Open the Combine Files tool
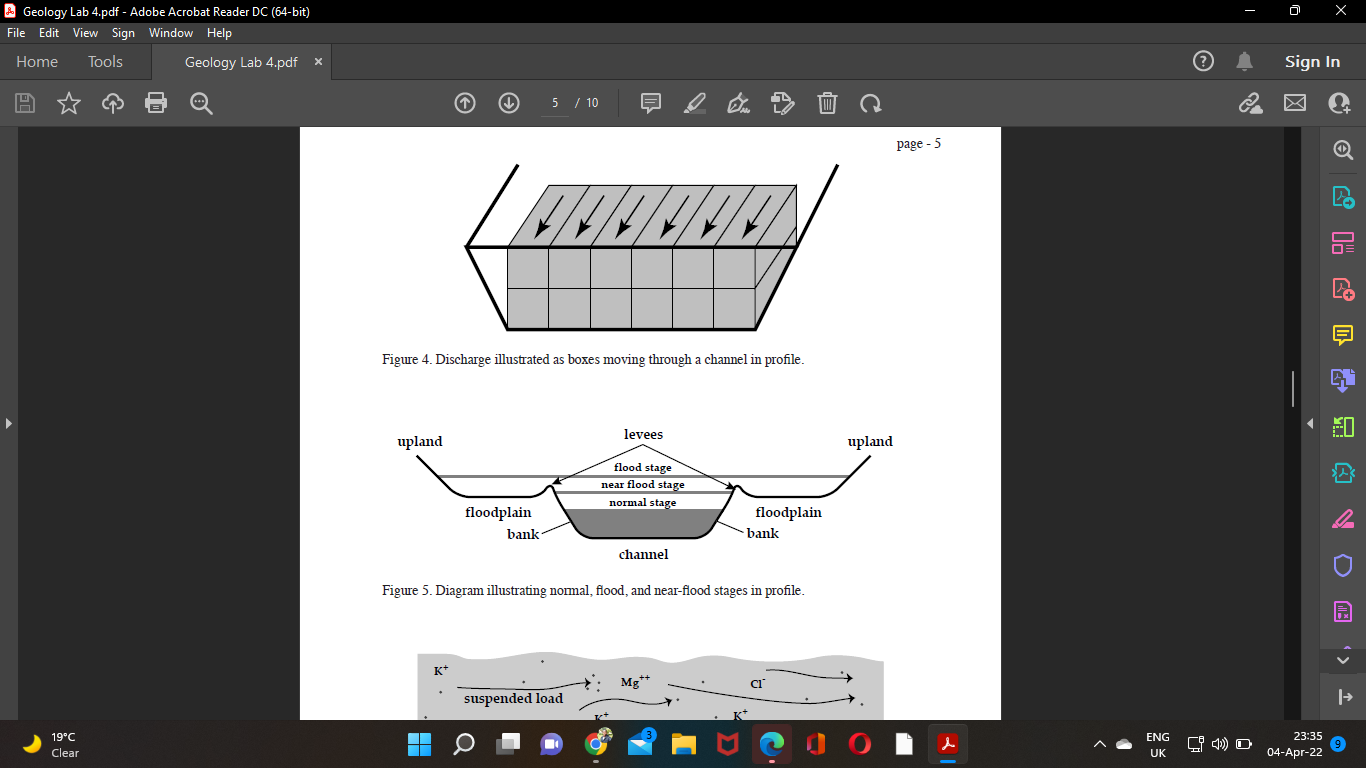This screenshot has width=1366, height=768. pos(1342,380)
